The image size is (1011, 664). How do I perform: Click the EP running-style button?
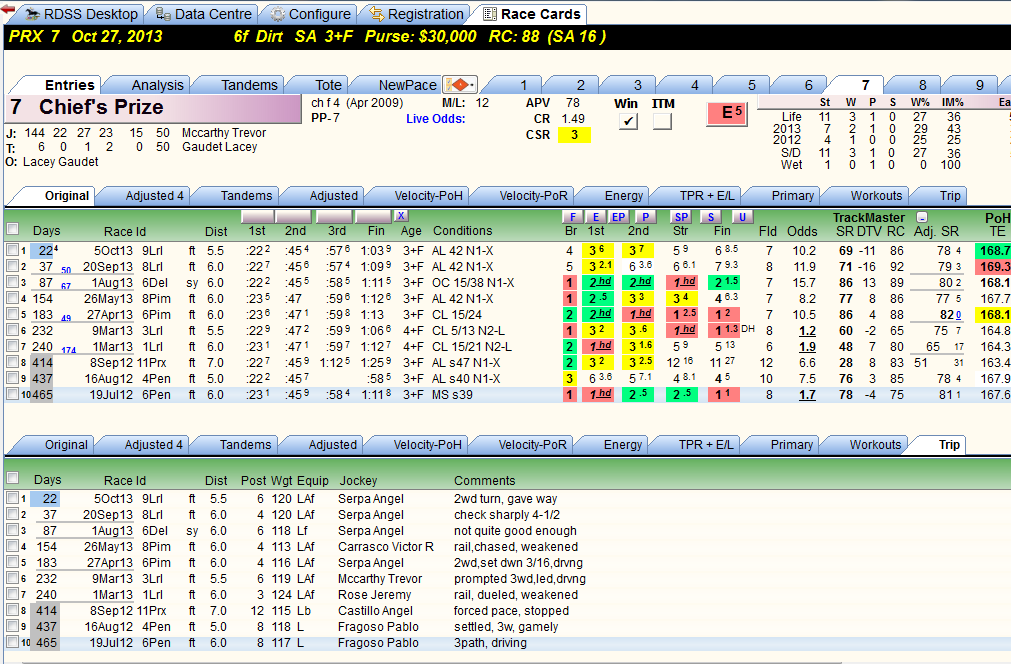[618, 217]
